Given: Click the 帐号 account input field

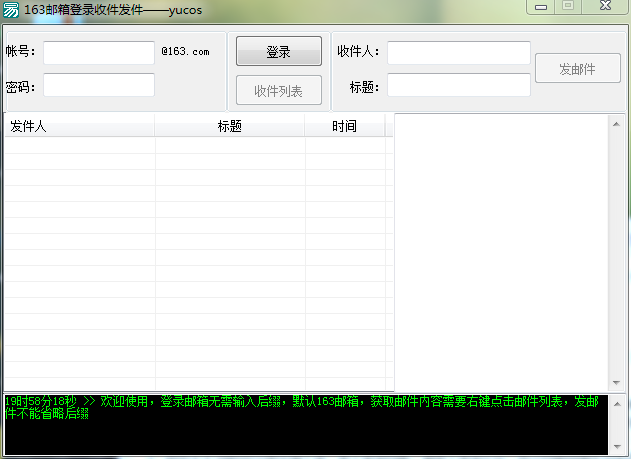Looking at the screenshot, I should pyautogui.click(x=98, y=52).
